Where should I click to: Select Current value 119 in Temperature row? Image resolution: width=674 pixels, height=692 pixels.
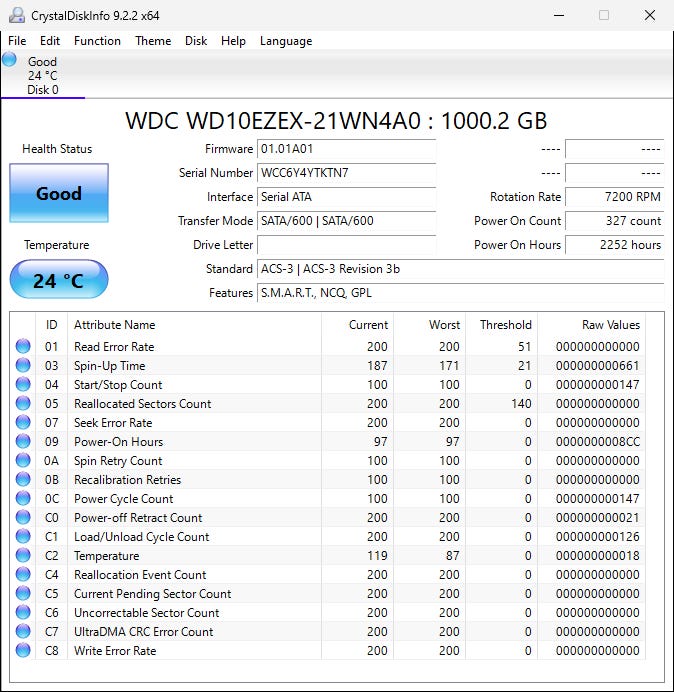(377, 556)
